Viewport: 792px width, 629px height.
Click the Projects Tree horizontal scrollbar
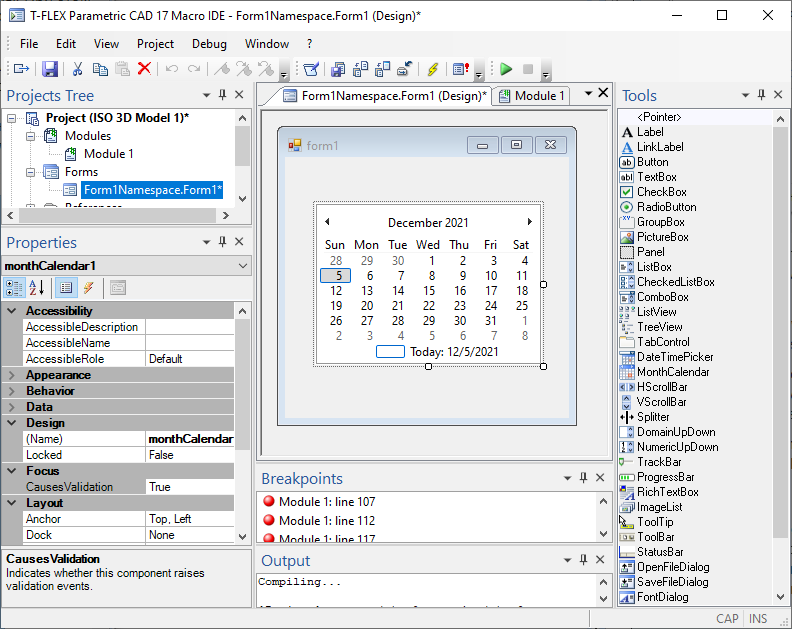click(x=118, y=216)
